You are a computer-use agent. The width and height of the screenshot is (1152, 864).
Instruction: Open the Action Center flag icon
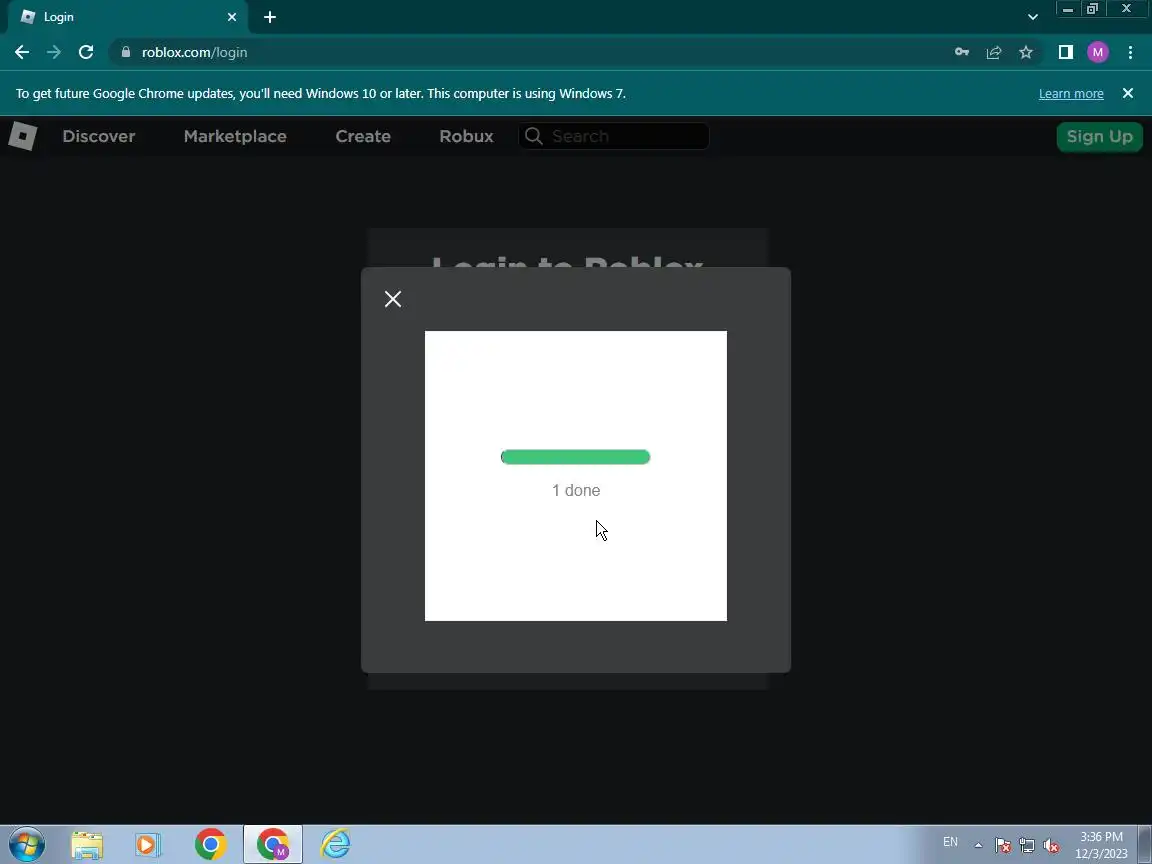(x=1003, y=845)
